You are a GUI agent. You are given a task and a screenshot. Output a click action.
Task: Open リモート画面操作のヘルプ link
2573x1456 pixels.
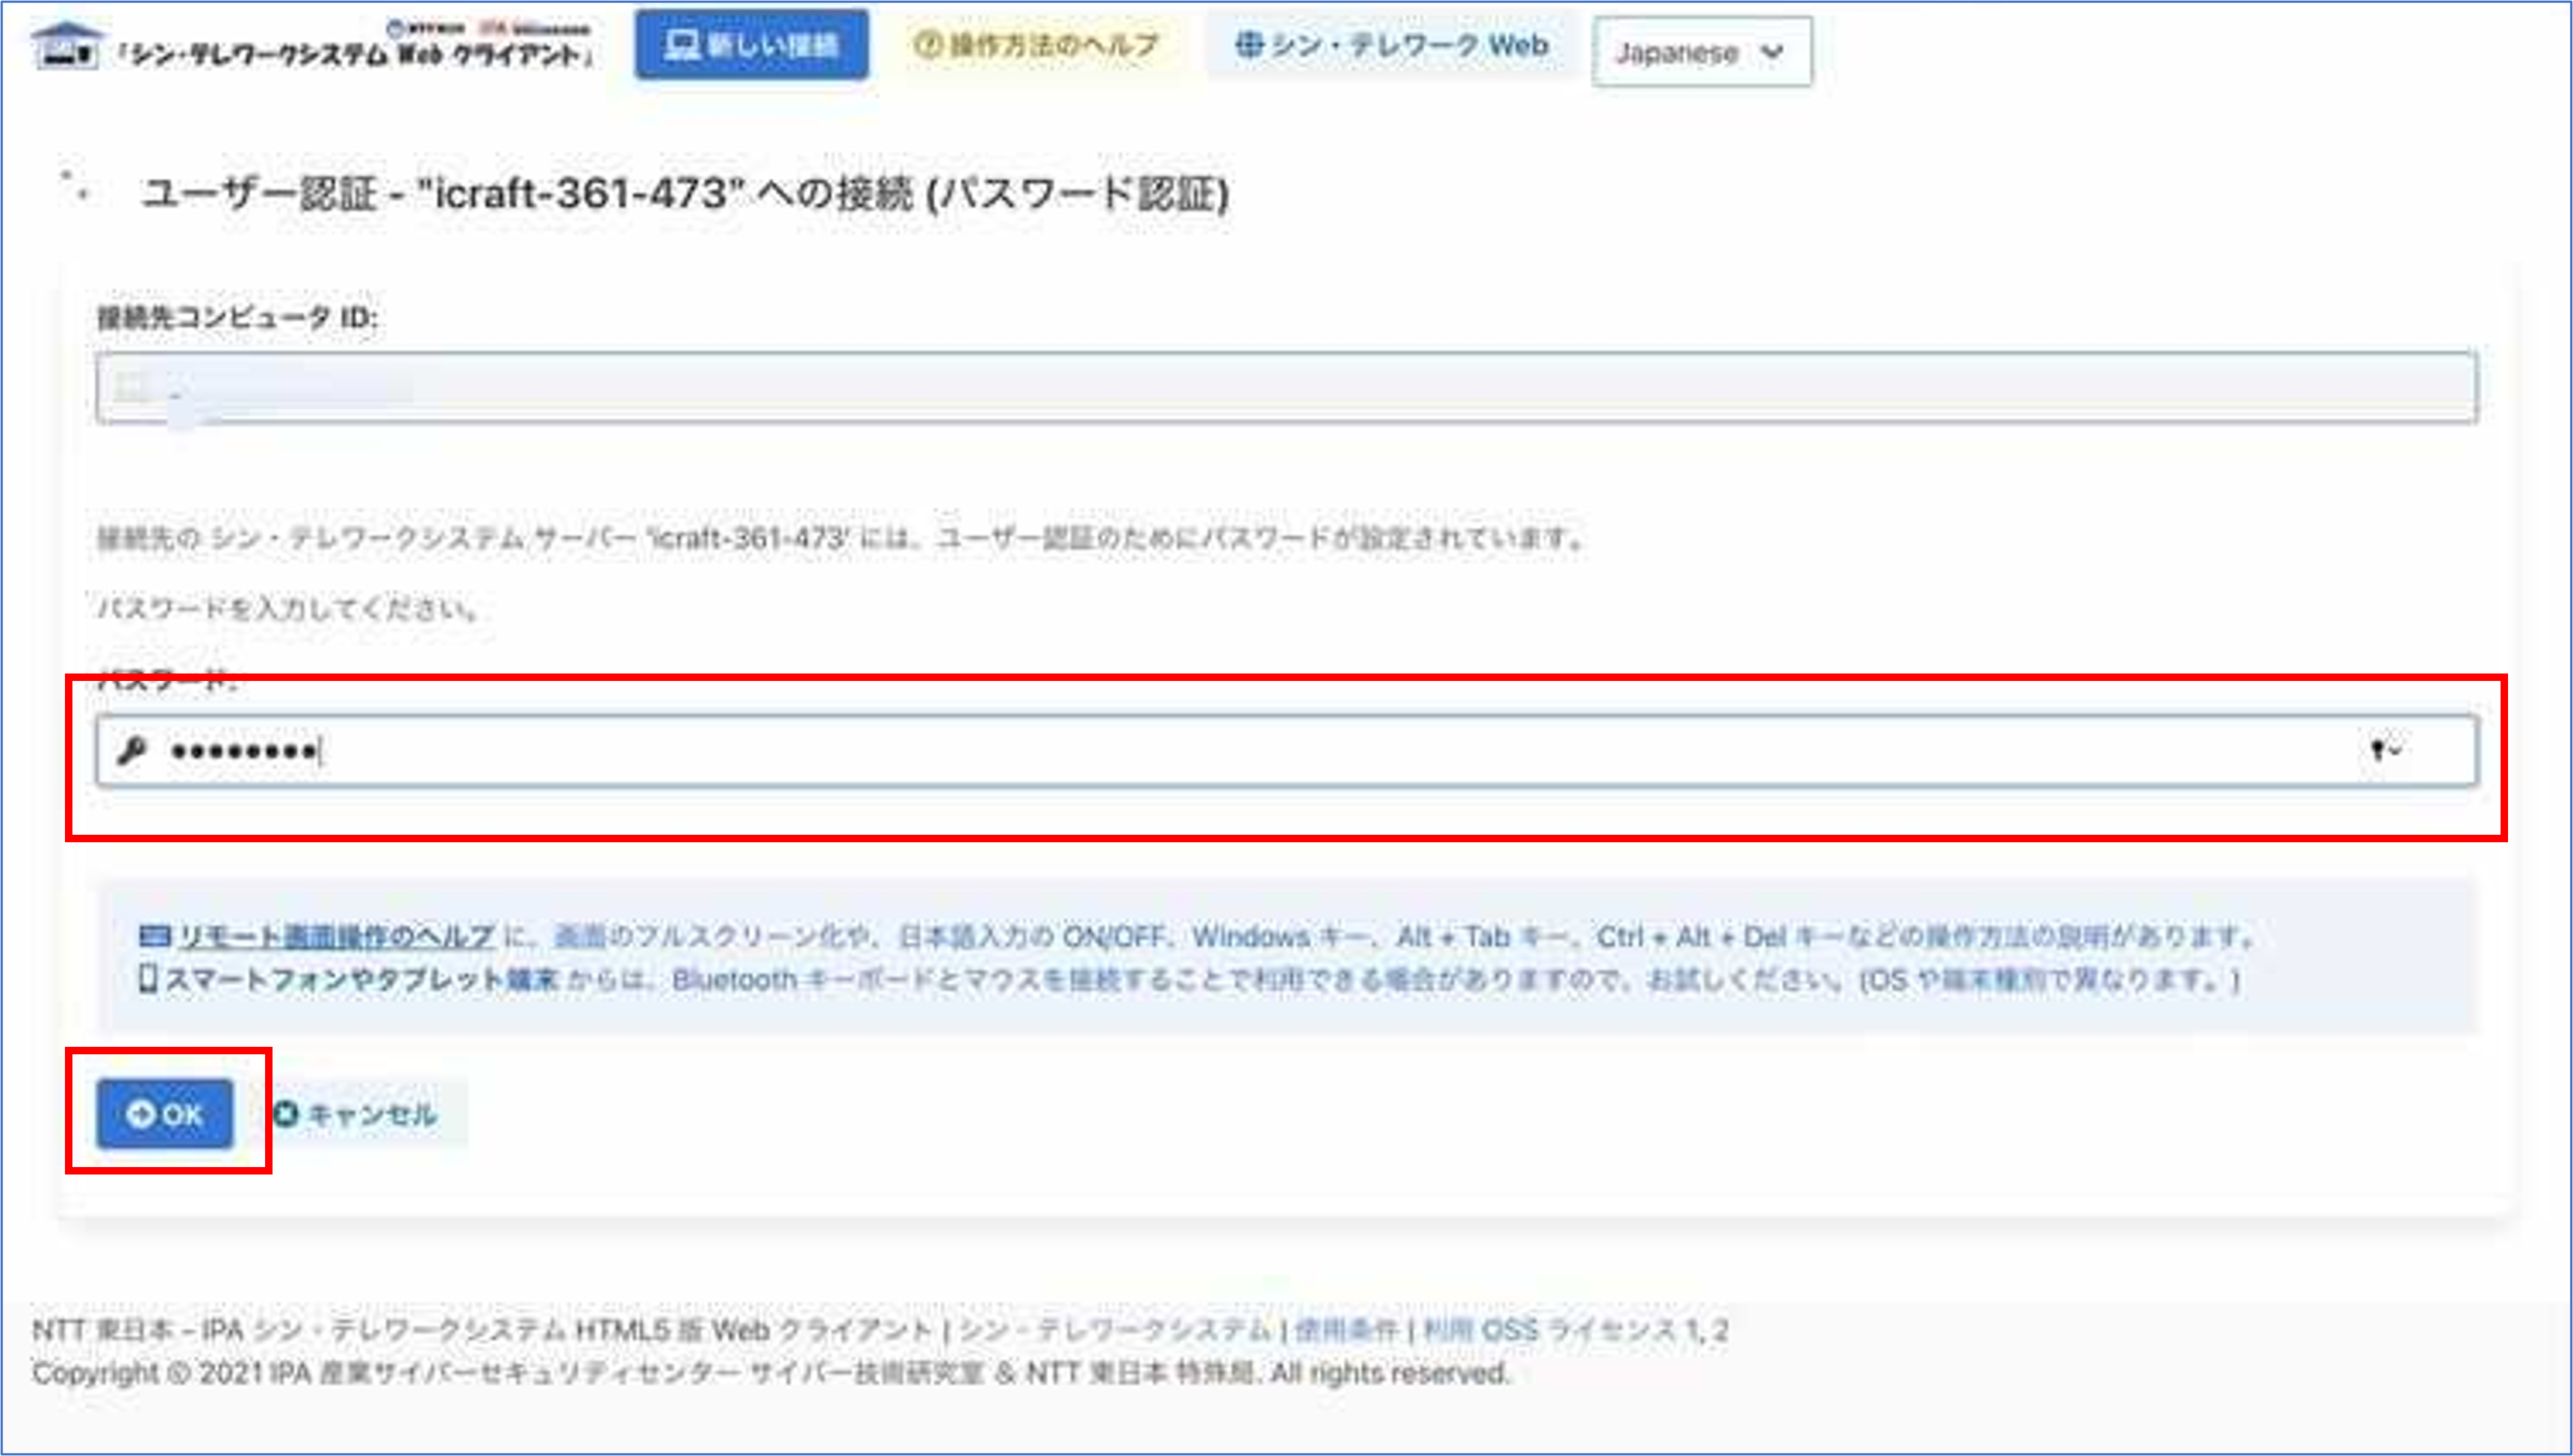coord(336,937)
